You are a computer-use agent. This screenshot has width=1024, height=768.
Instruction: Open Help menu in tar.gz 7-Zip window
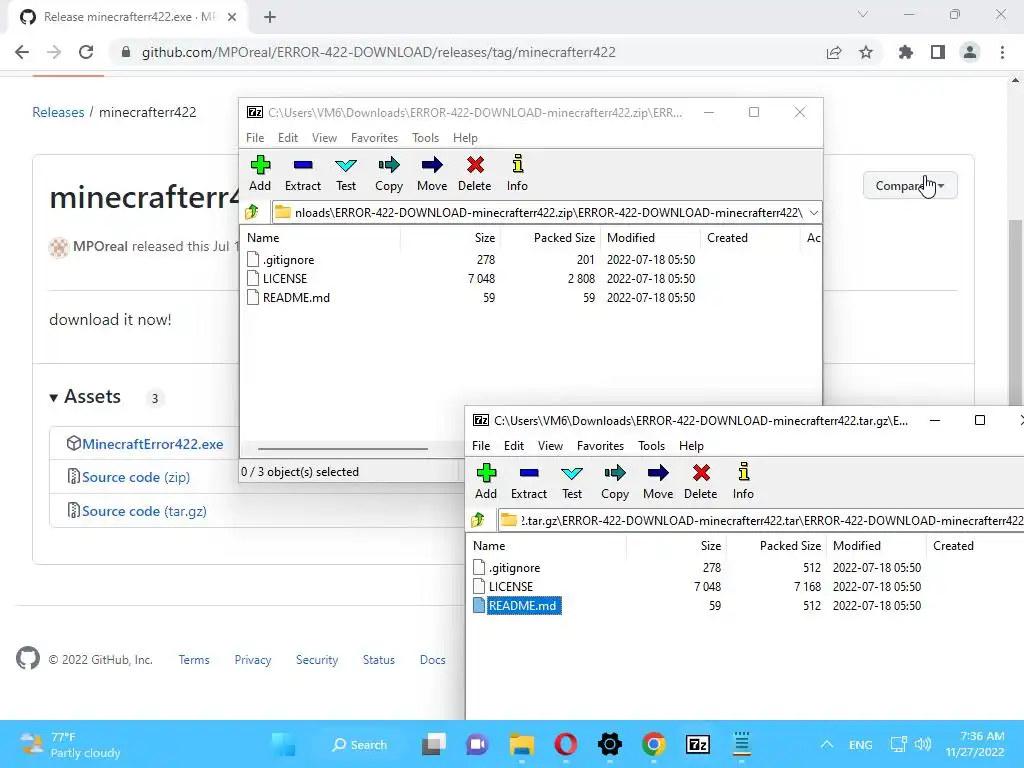pyautogui.click(x=691, y=446)
